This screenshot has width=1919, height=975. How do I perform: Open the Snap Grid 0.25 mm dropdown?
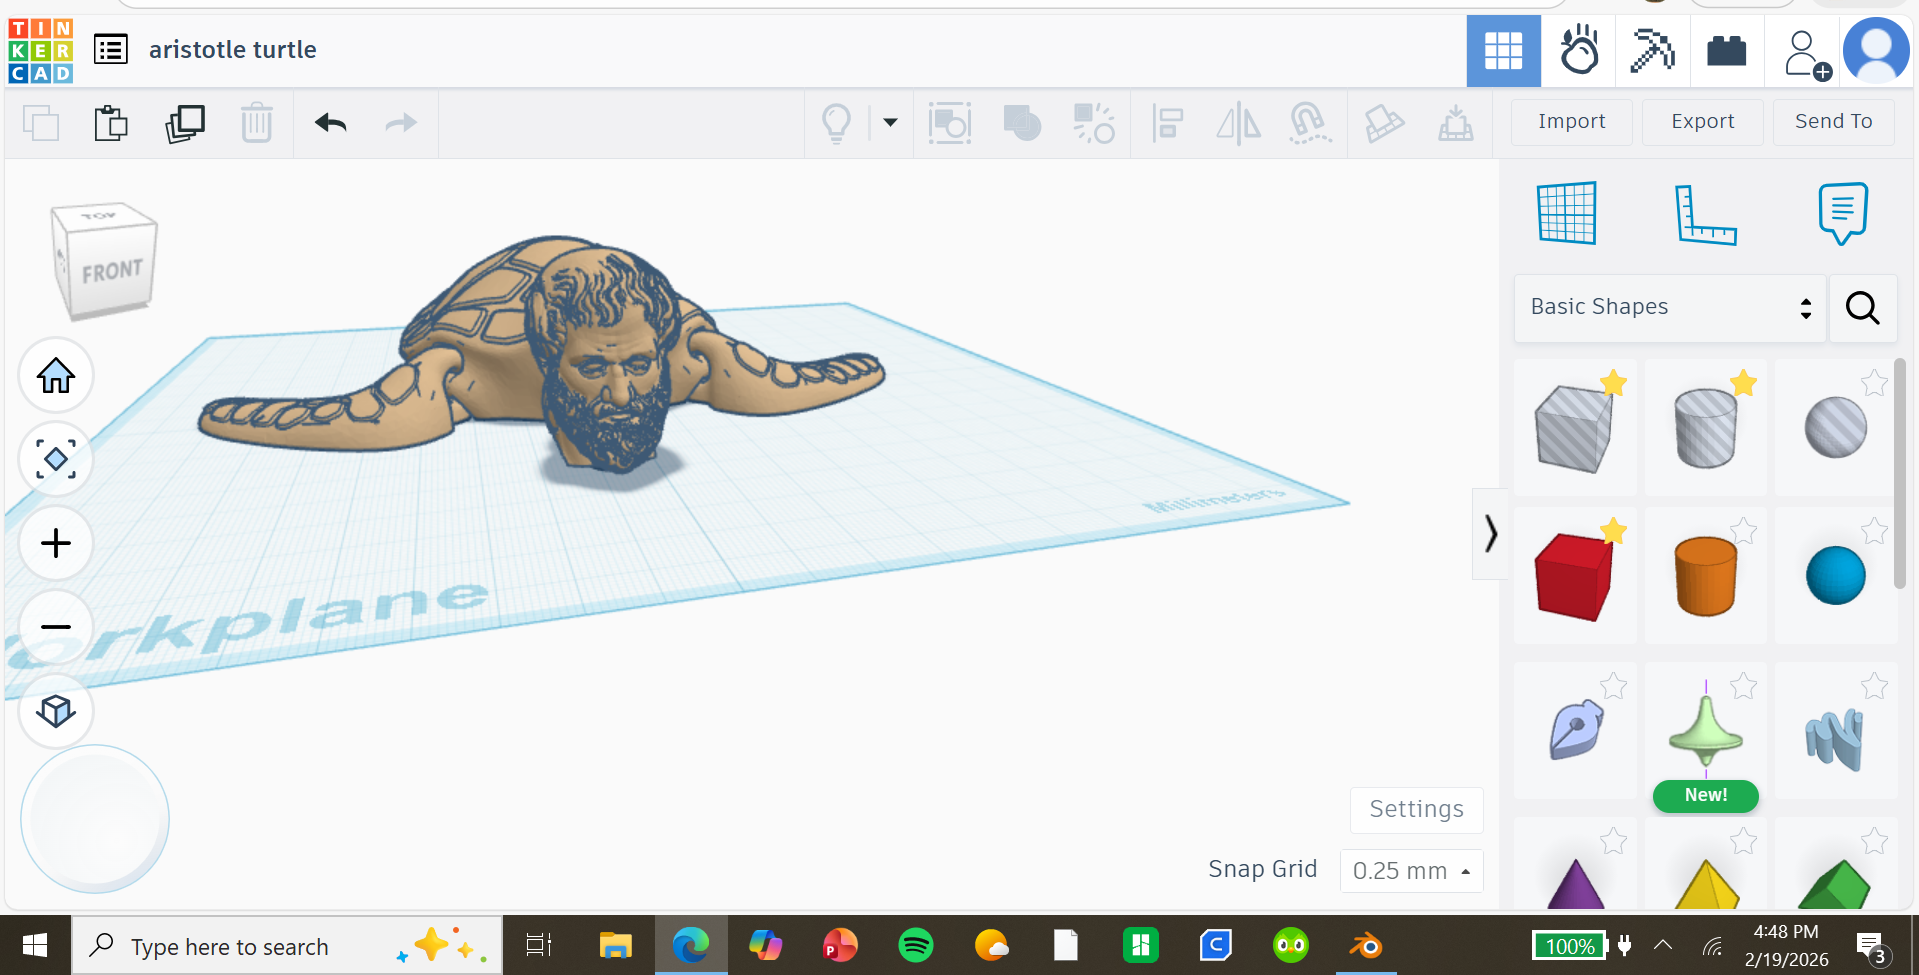pyautogui.click(x=1411, y=871)
